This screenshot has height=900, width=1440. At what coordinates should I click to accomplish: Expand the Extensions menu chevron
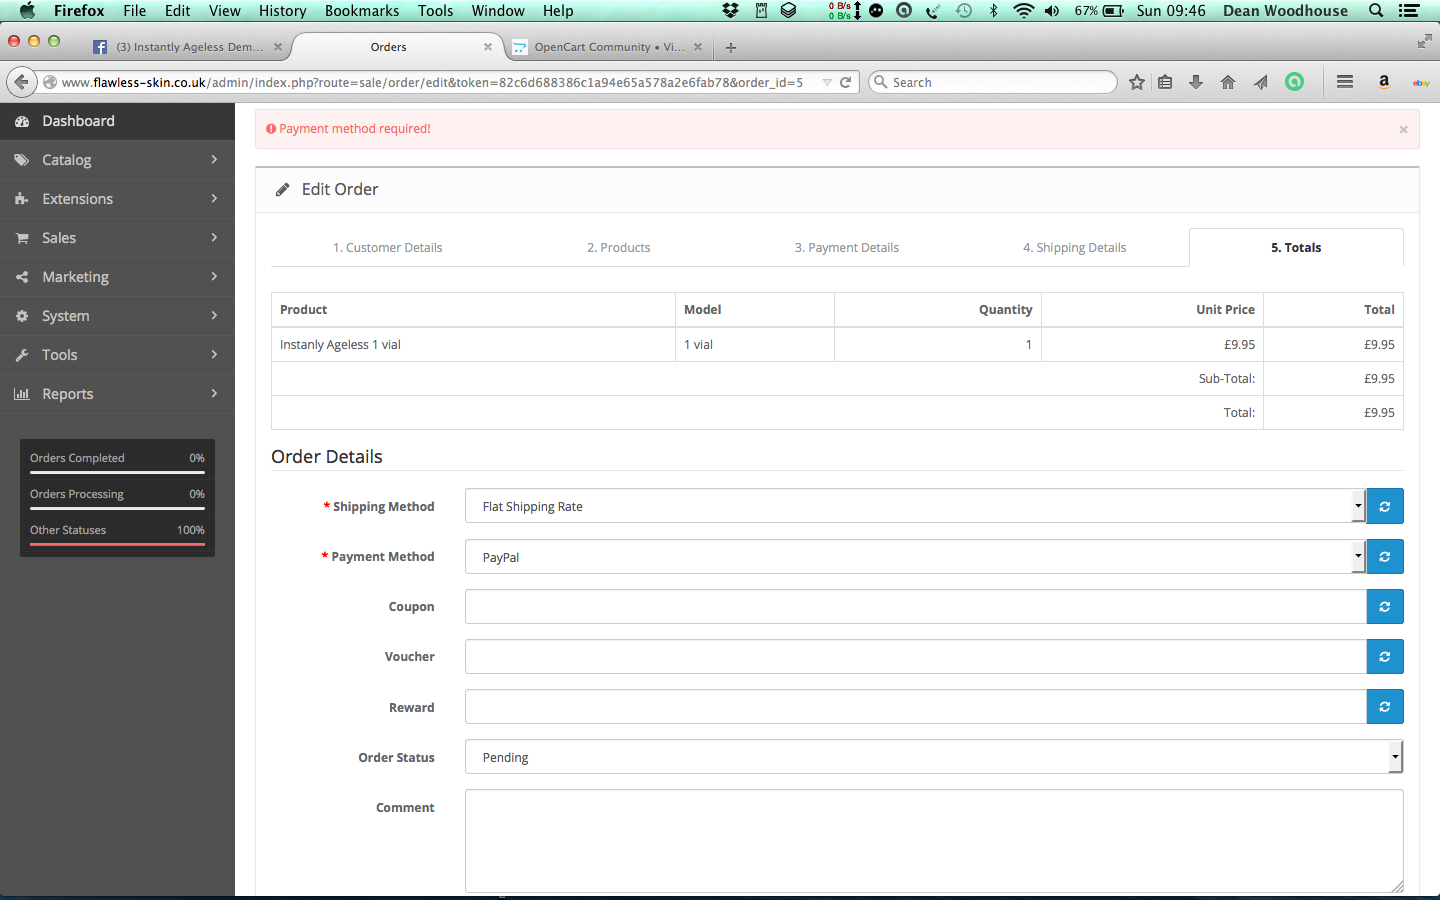click(214, 199)
